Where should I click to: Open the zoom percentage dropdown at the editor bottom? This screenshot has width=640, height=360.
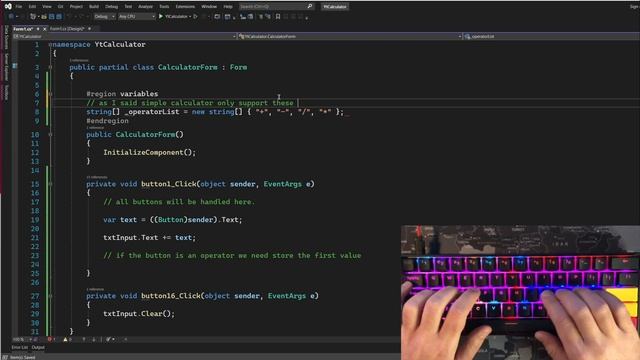click(x=22, y=339)
